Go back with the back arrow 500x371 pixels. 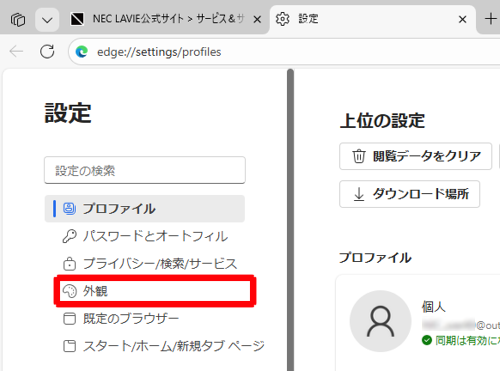click(x=16, y=51)
